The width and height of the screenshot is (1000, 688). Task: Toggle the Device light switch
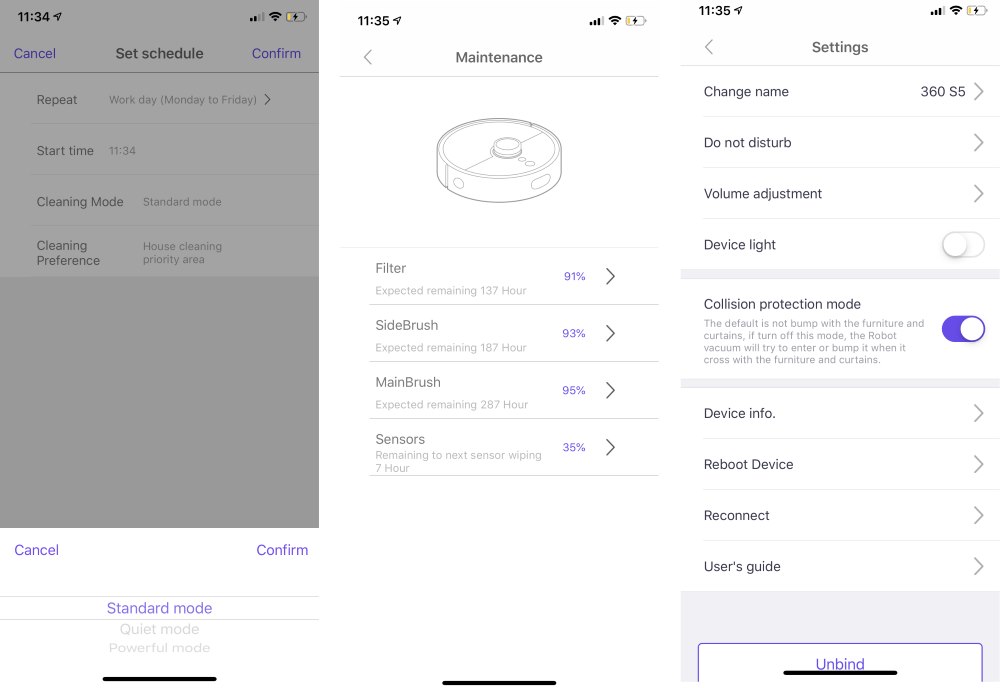pyautogui.click(x=963, y=245)
